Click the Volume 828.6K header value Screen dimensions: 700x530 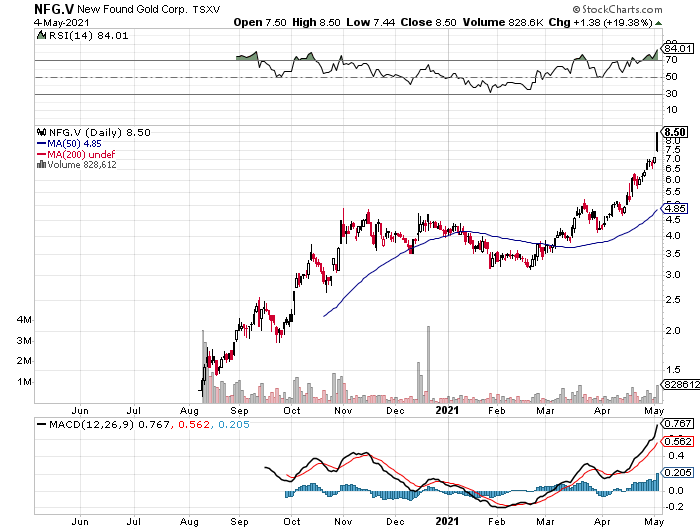click(x=503, y=22)
